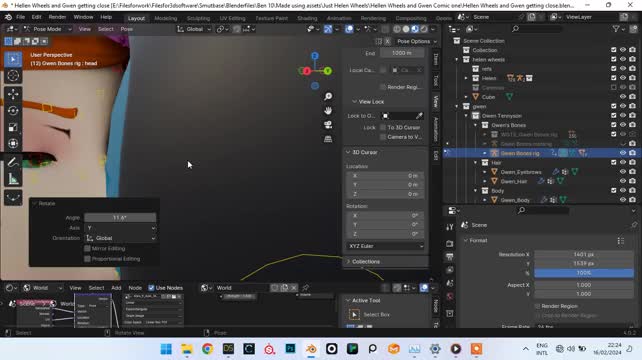Switch perspective/orthographic grid icon

pyautogui.click(x=328, y=139)
